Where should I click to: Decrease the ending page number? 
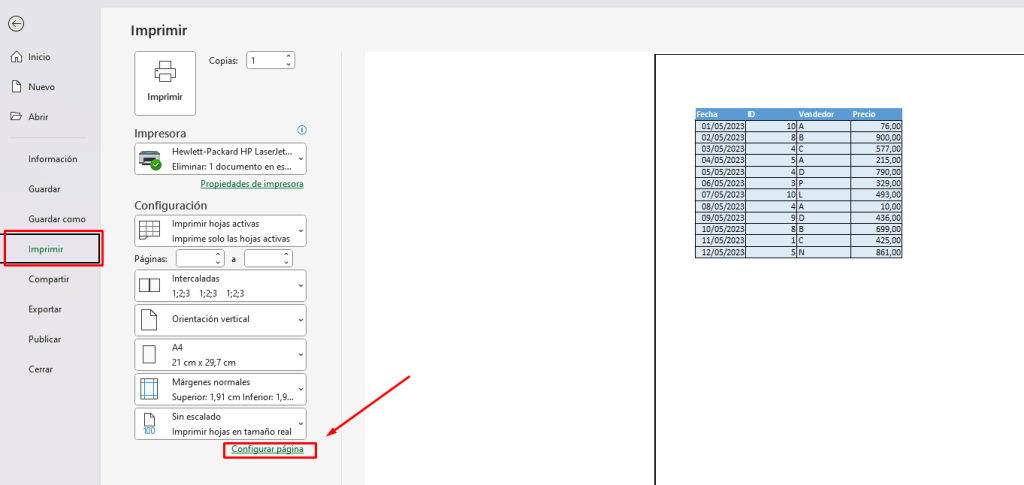[x=286, y=262]
